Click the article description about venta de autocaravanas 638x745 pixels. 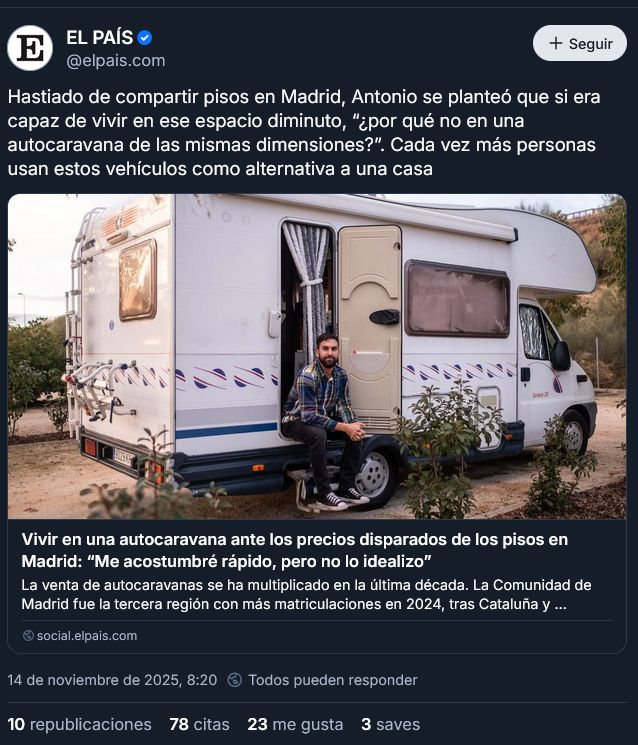point(306,594)
